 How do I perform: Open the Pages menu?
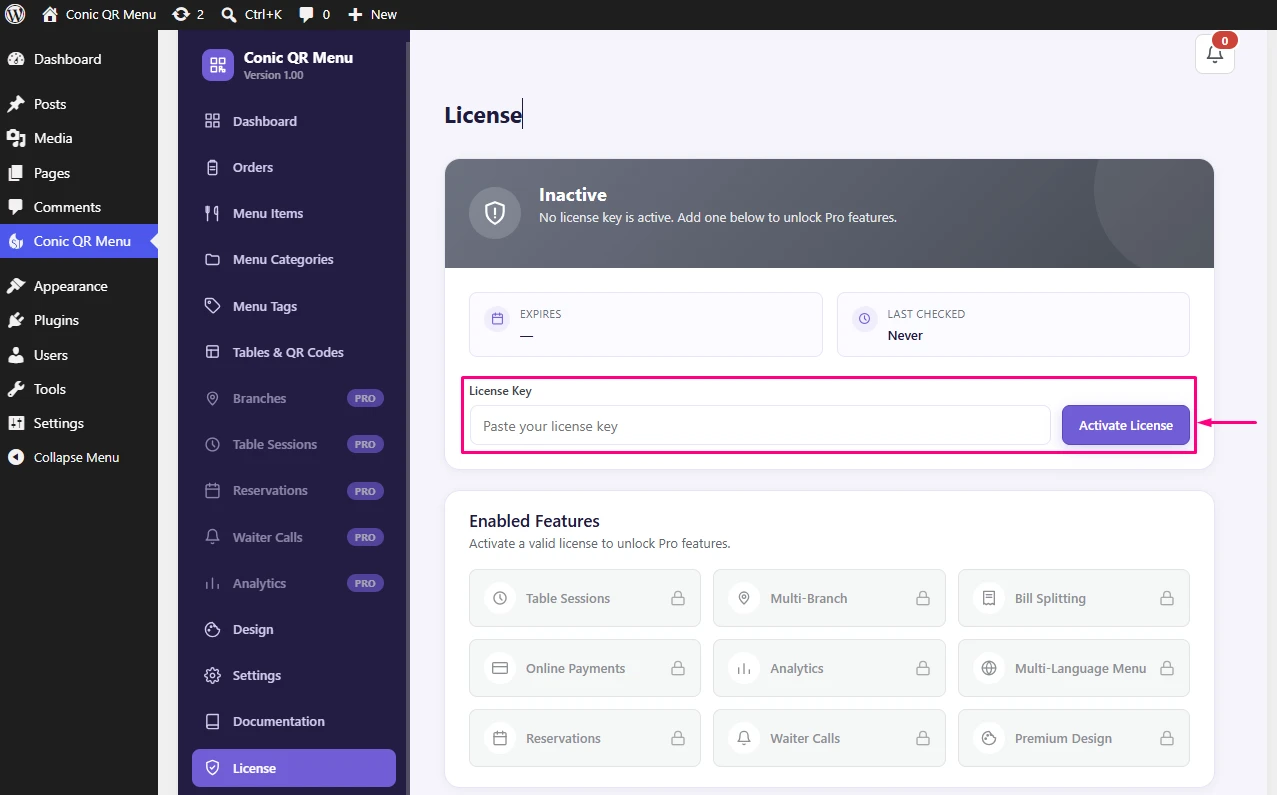pyautogui.click(x=79, y=173)
